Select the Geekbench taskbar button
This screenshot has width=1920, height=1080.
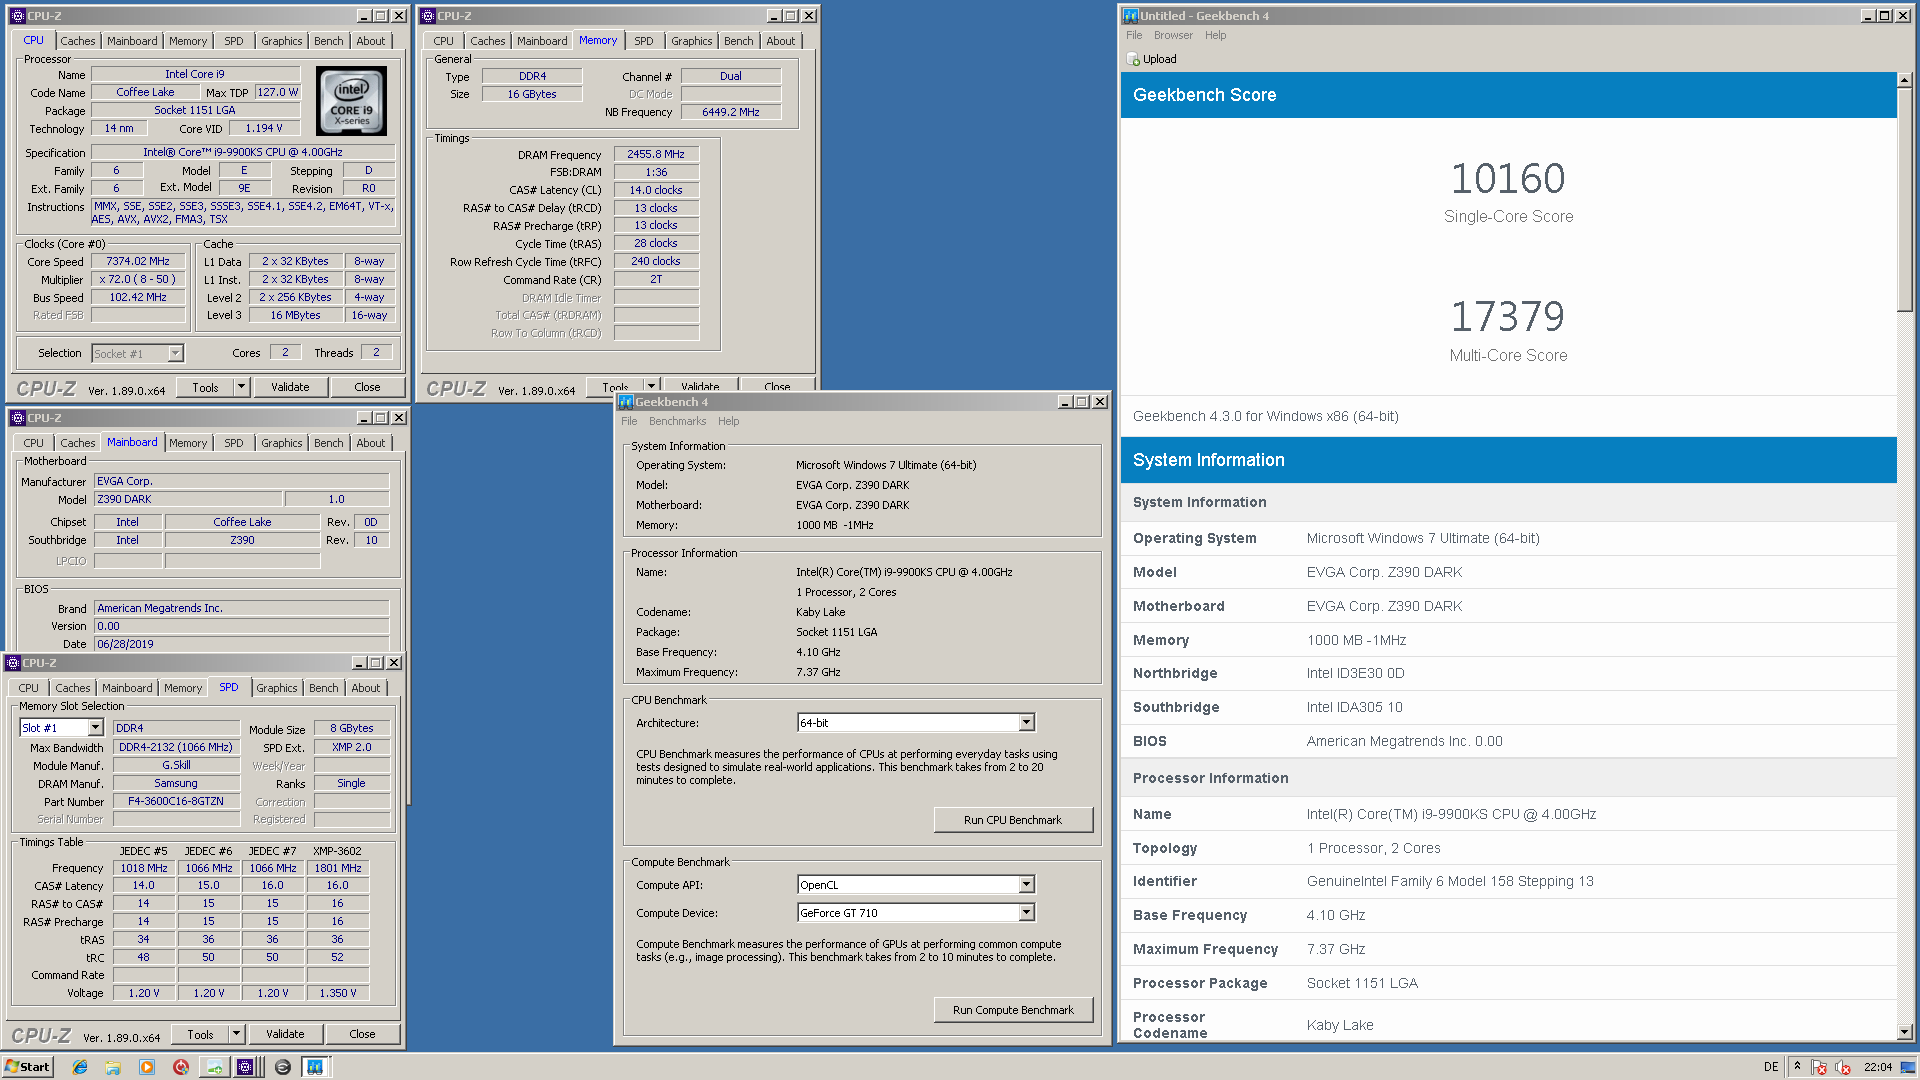[x=315, y=1067]
